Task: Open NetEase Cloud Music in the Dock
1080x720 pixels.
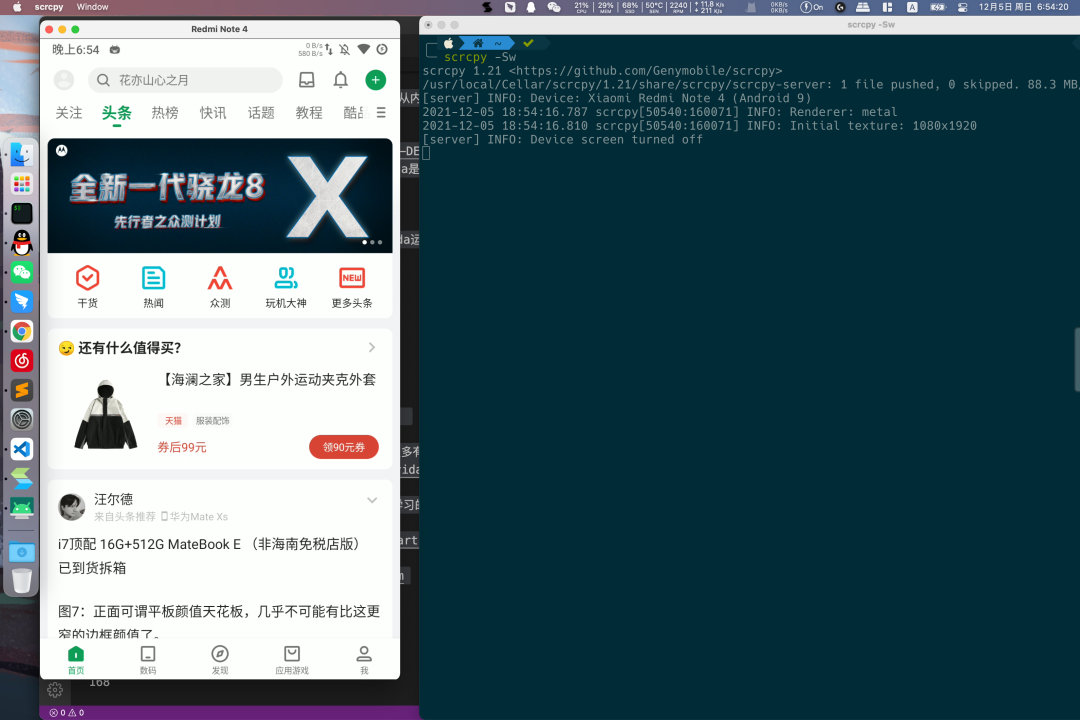Action: (21, 360)
